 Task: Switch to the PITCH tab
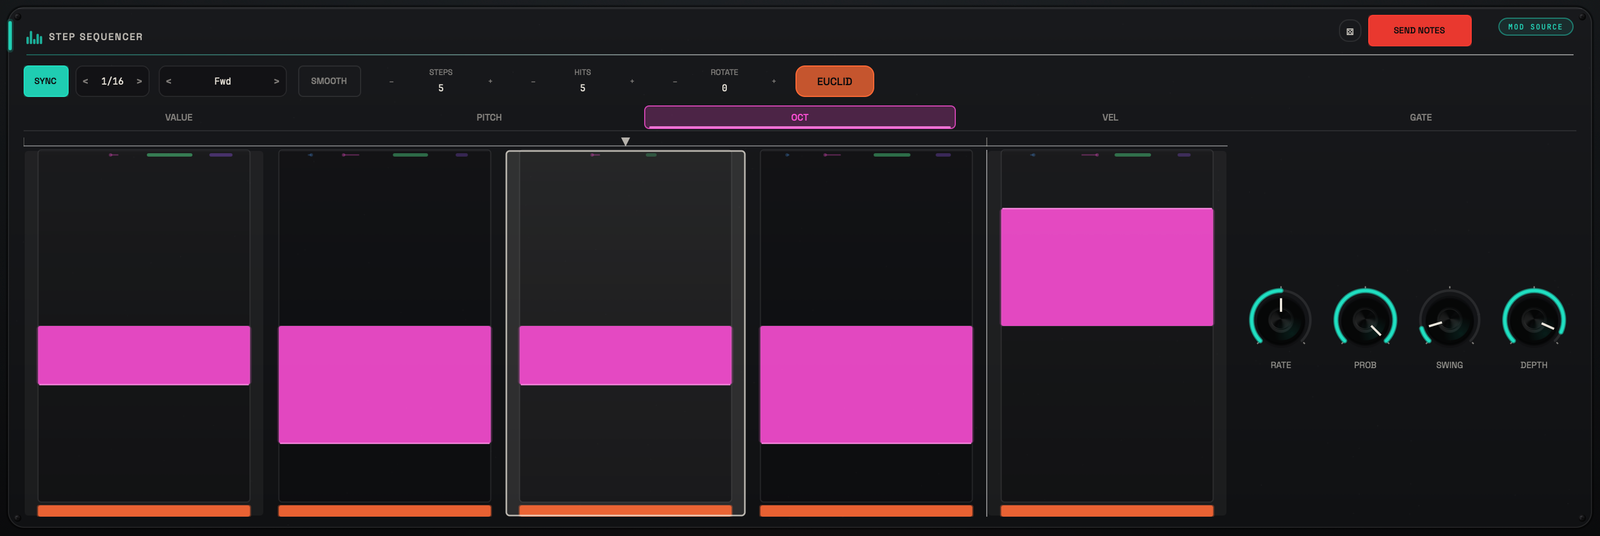(x=489, y=117)
